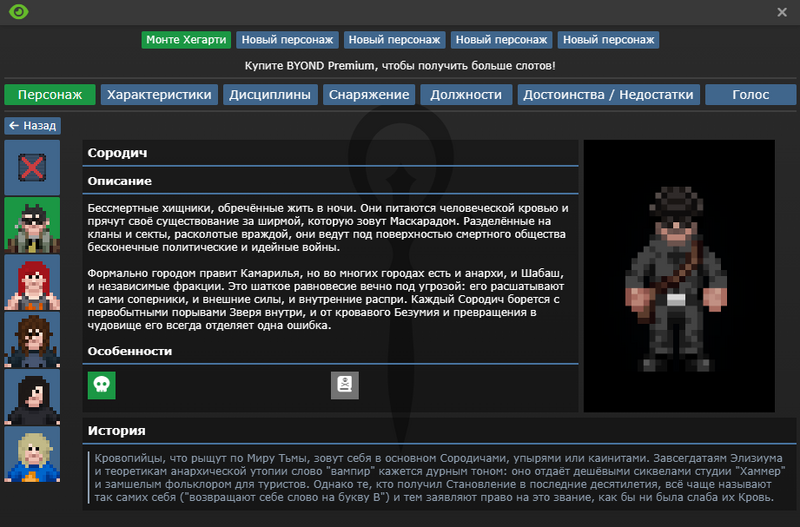Open the Достоинства / Недостатки tab
800x527 pixels.
pos(608,94)
